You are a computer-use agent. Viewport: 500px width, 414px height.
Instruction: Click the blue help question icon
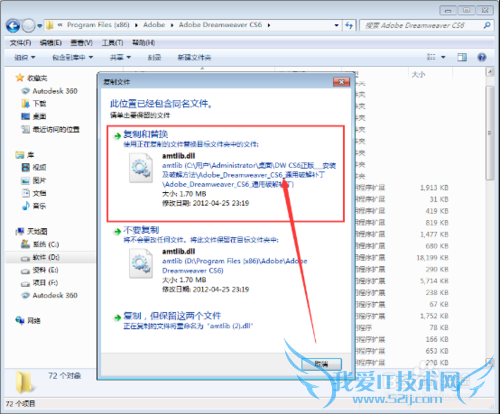click(482, 57)
